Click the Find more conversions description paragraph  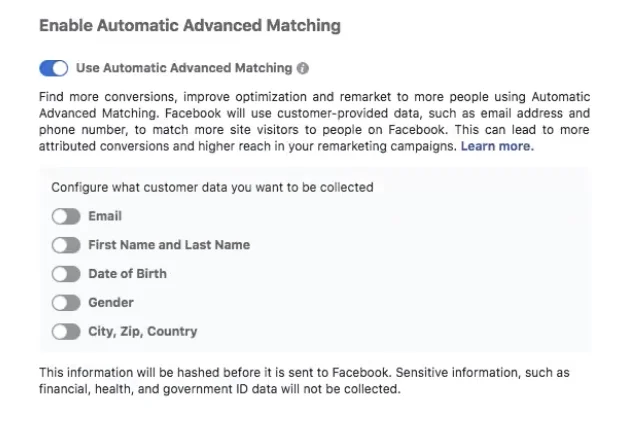pyautogui.click(x=314, y=122)
